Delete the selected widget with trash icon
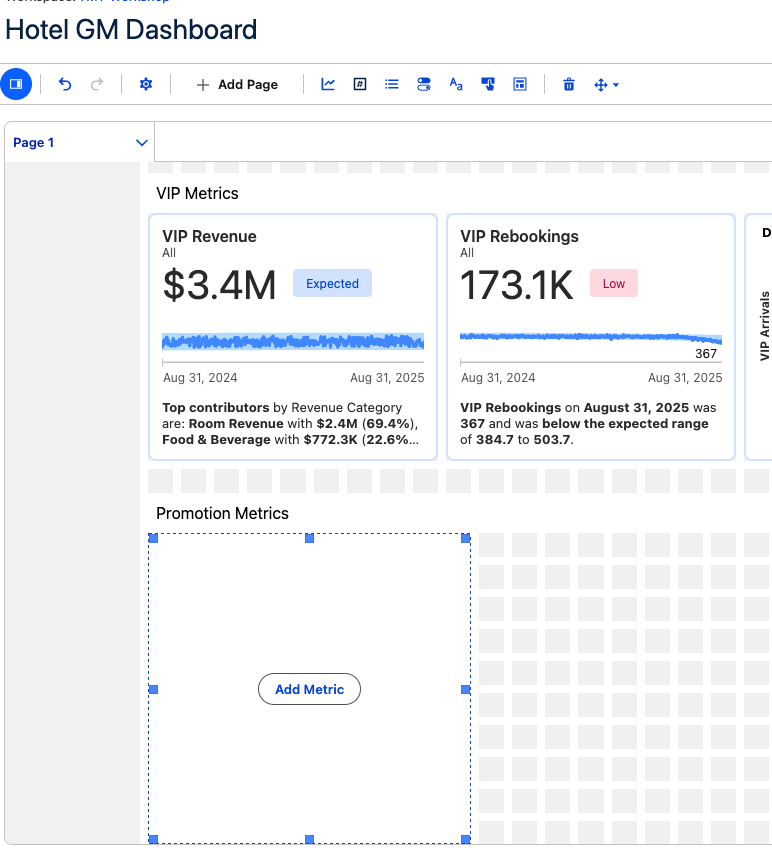This screenshot has height=853, width=772. pos(569,85)
